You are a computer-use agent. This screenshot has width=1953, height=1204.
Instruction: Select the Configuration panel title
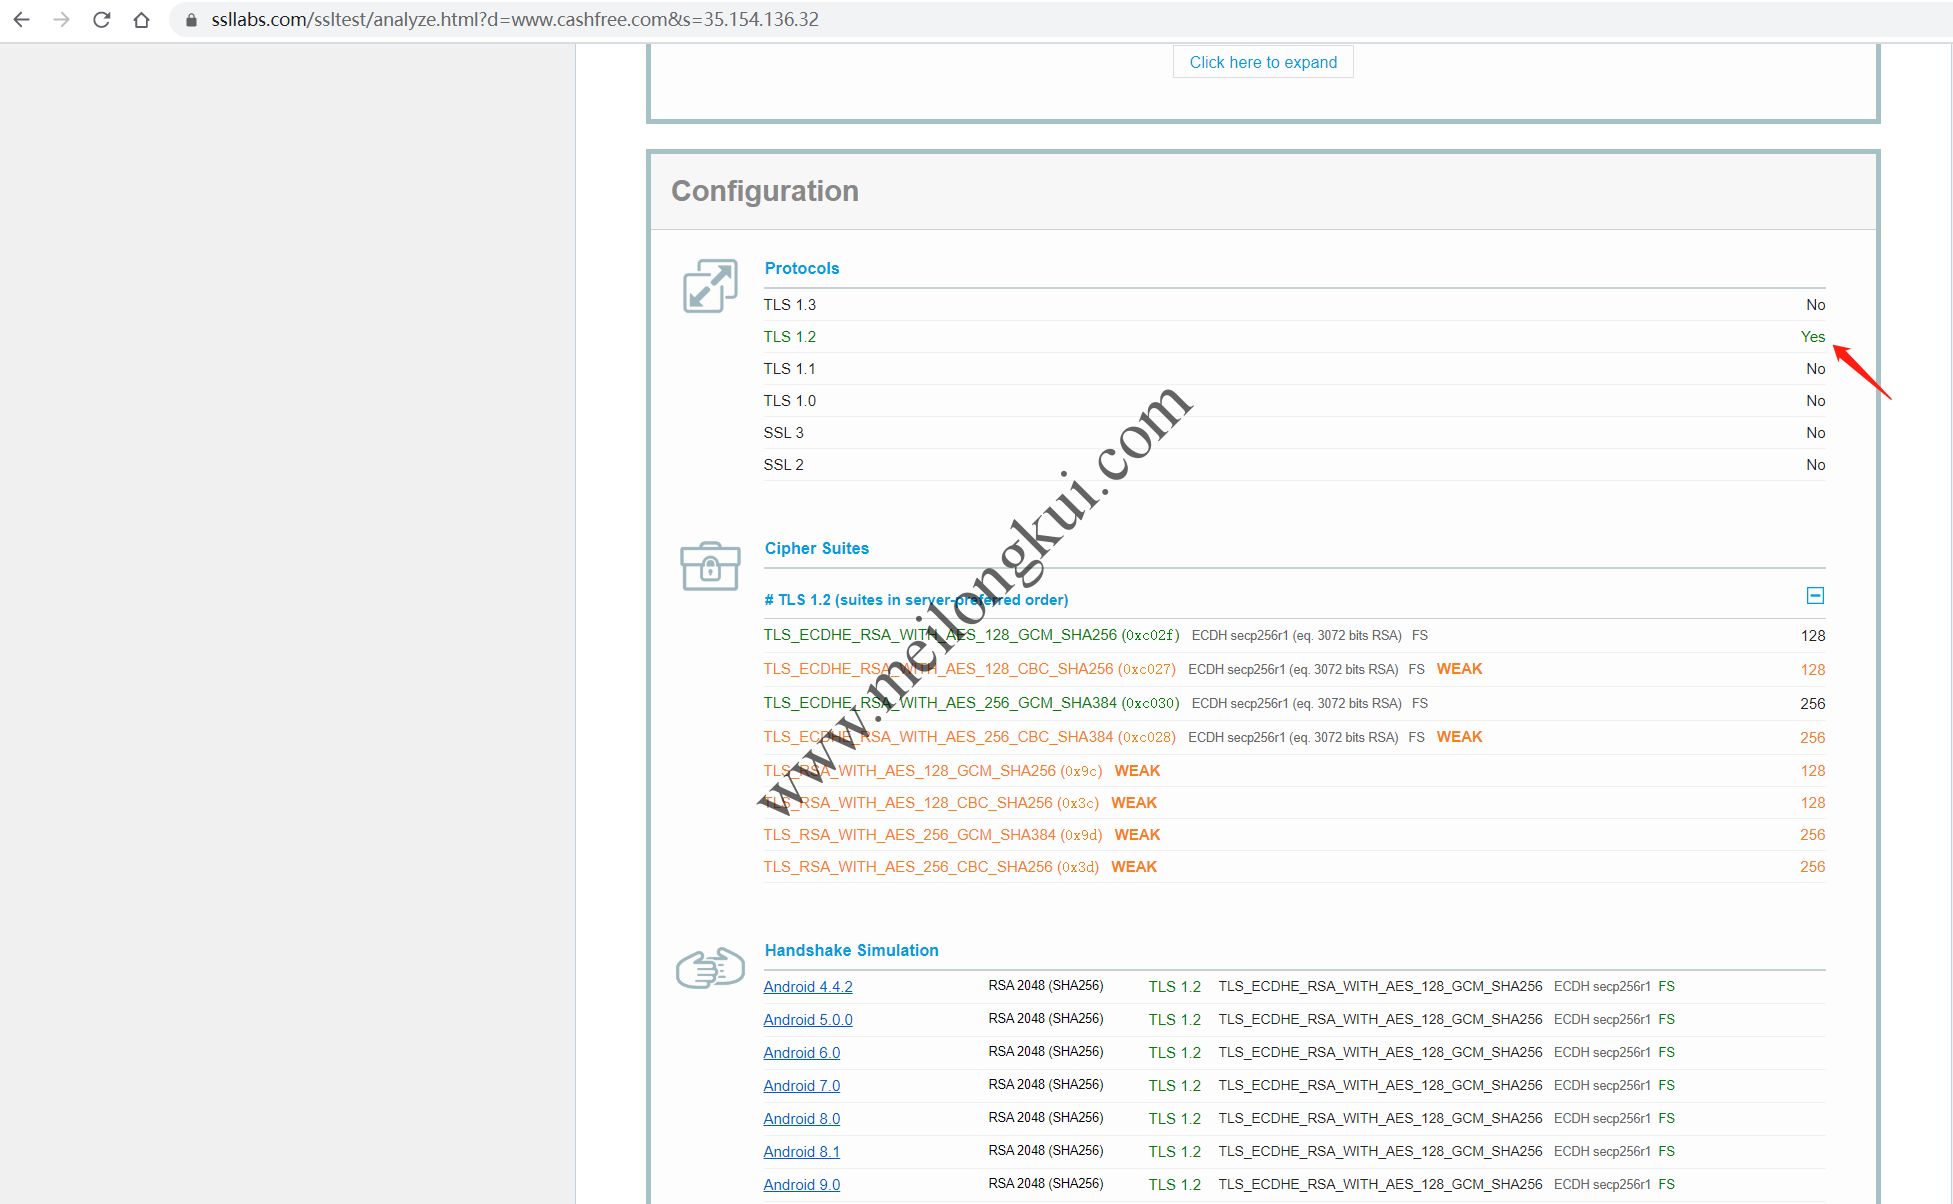pyautogui.click(x=765, y=191)
